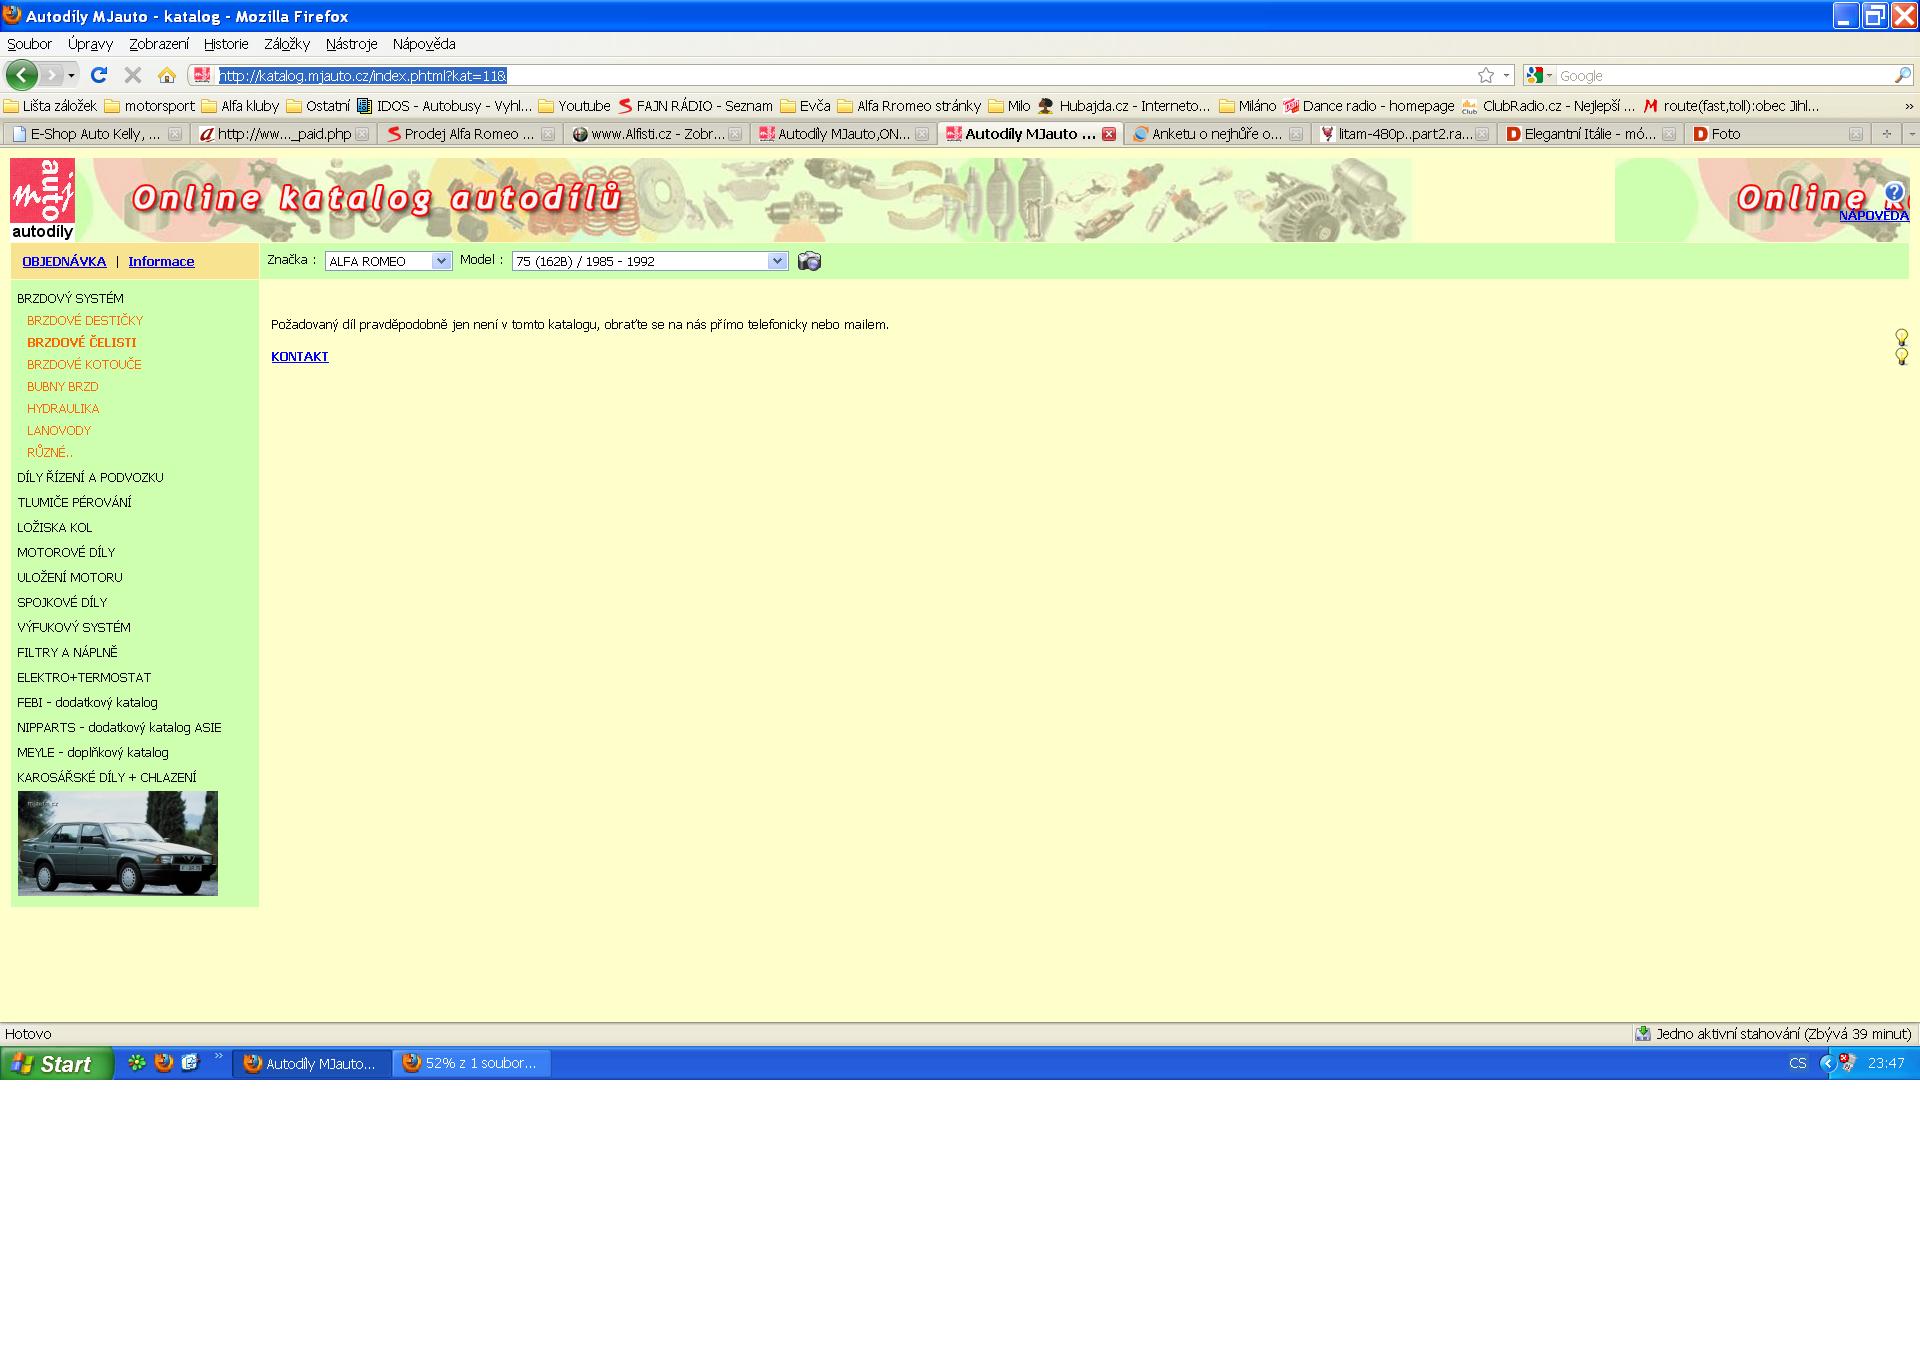The height and width of the screenshot is (1368, 1920).
Task: Open the 52% download taskbar window
Action: 471,1064
